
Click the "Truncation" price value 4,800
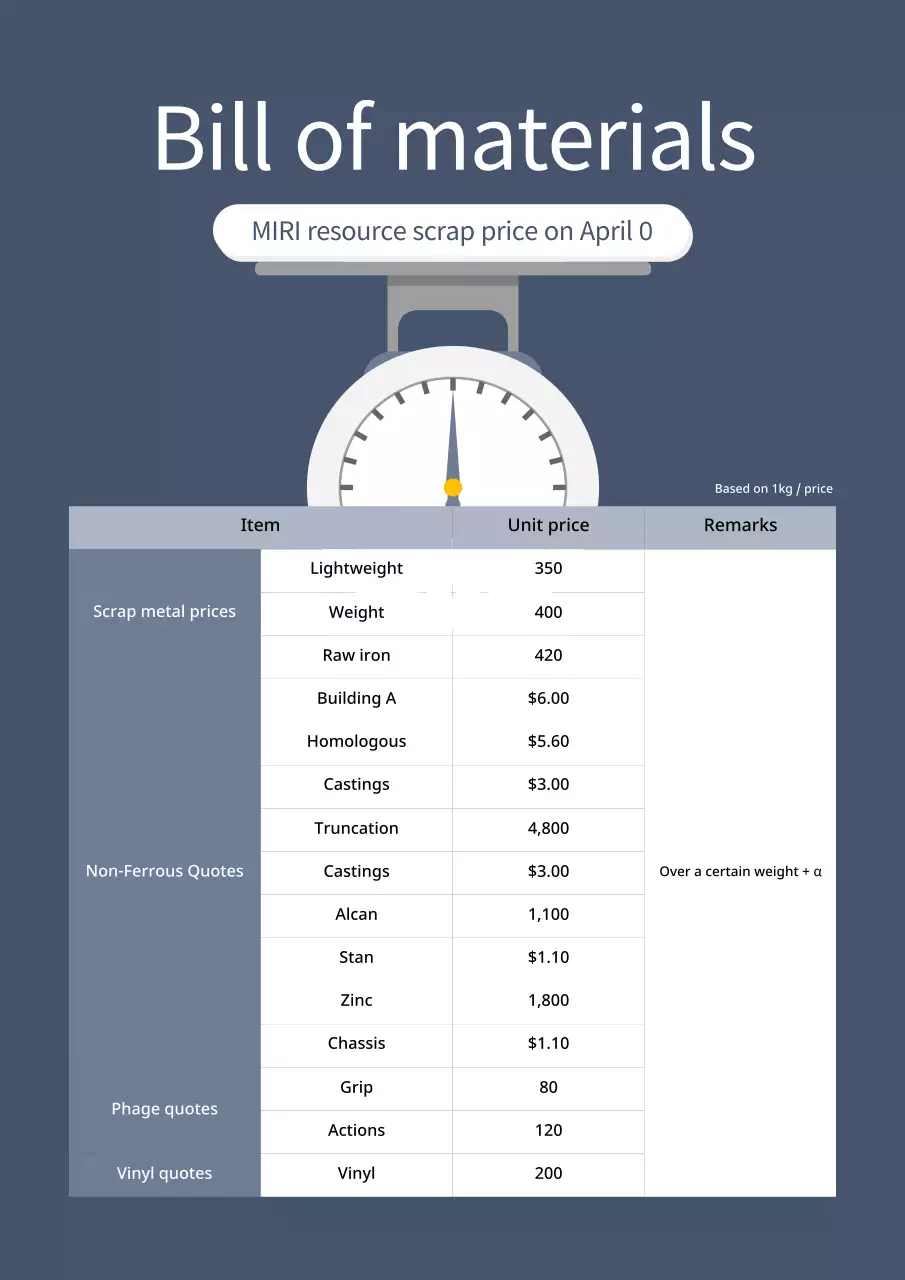tap(548, 829)
